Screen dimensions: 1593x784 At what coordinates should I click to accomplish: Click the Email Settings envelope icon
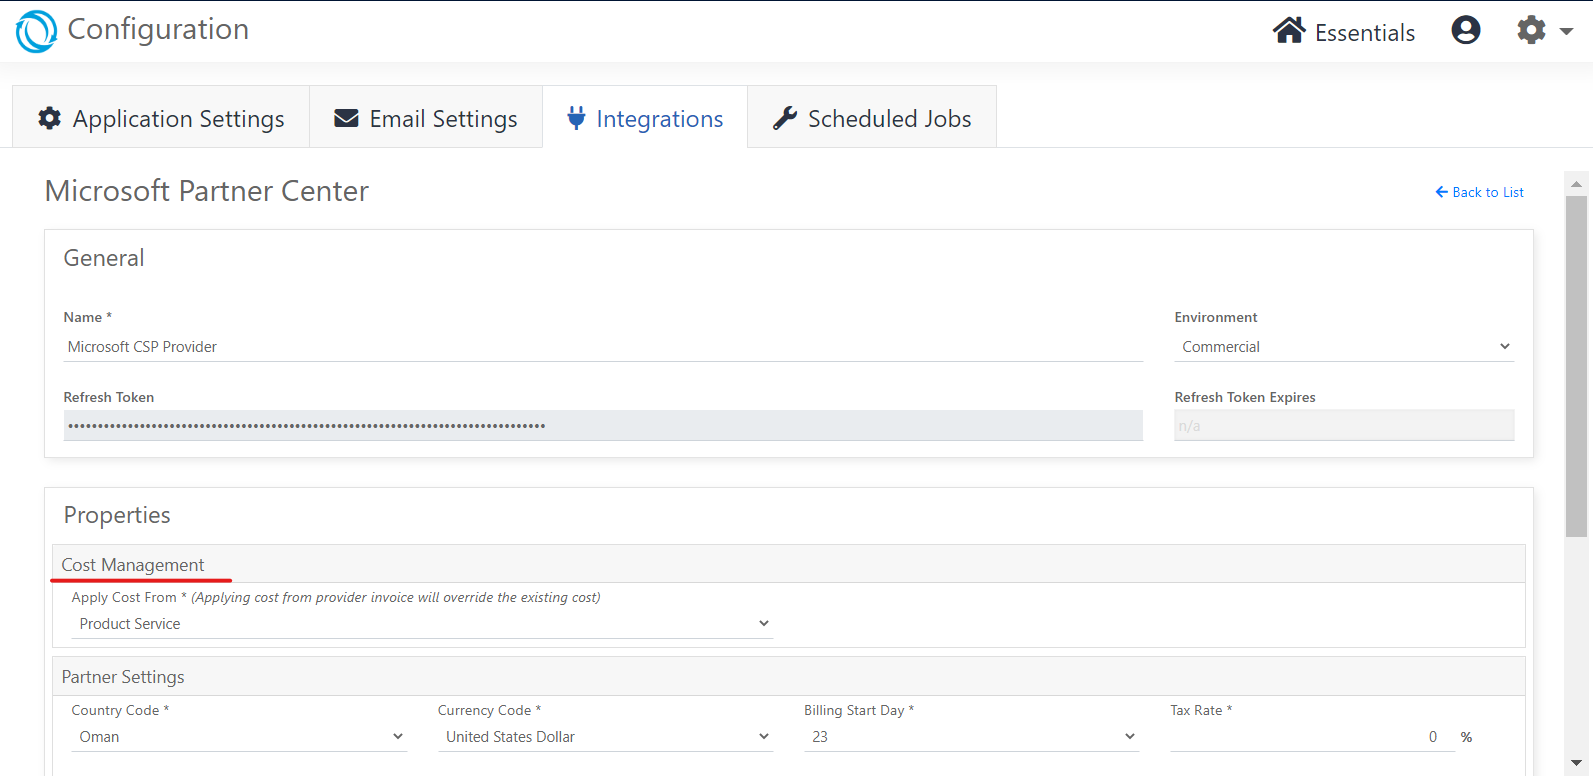[346, 118]
